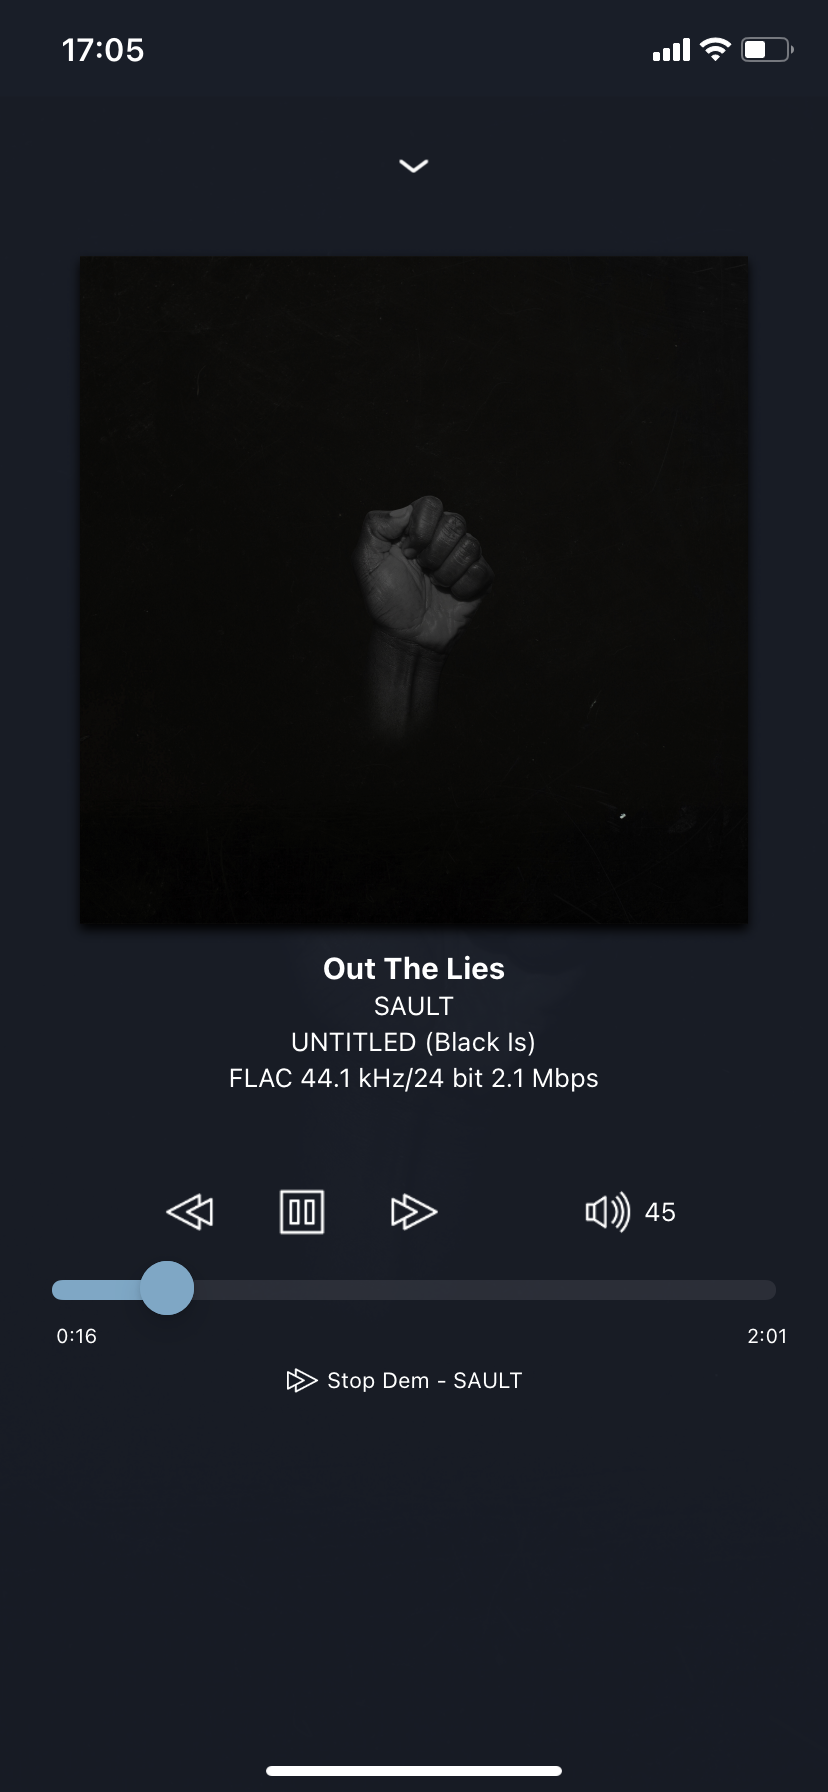Viewport: 828px width, 1792px height.
Task: Open volume control via speaker icon
Action: click(607, 1212)
